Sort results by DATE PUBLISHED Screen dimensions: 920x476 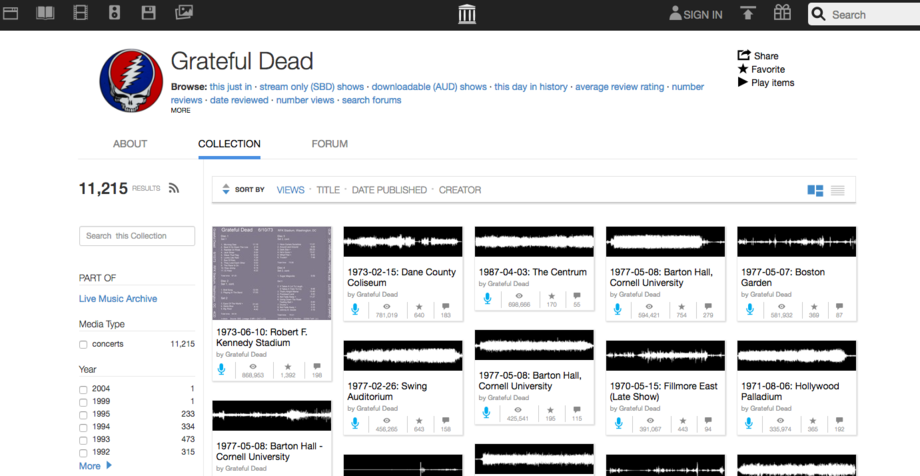(389, 190)
